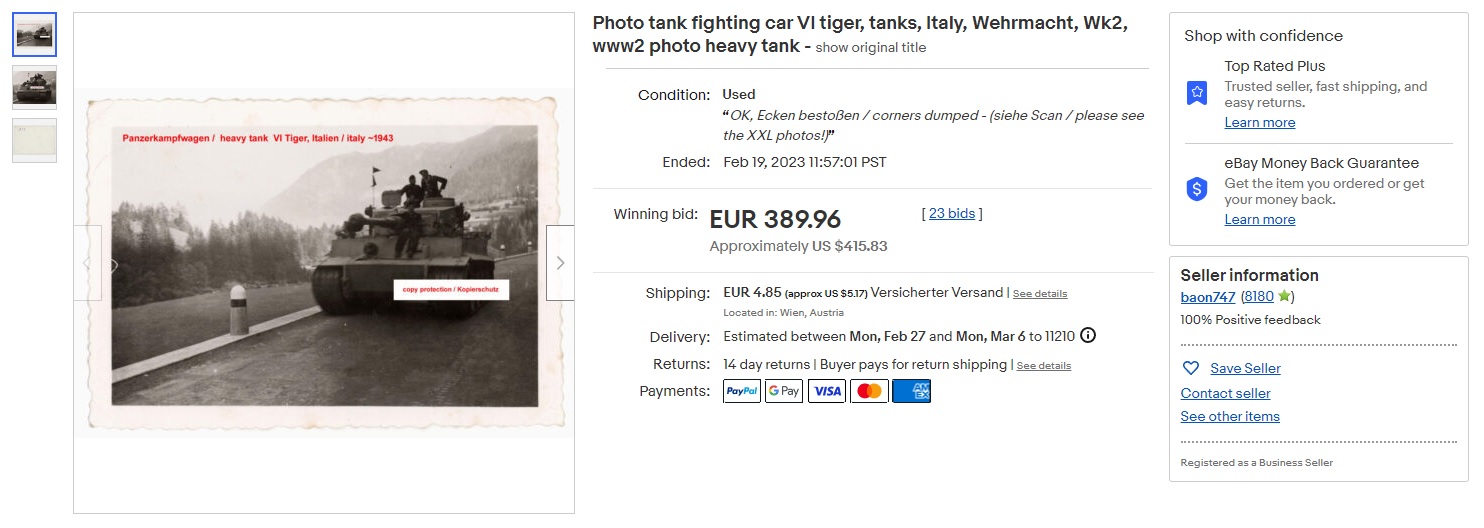The height and width of the screenshot is (528, 1484).
Task: Click the Mastercard payment icon
Action: [869, 391]
